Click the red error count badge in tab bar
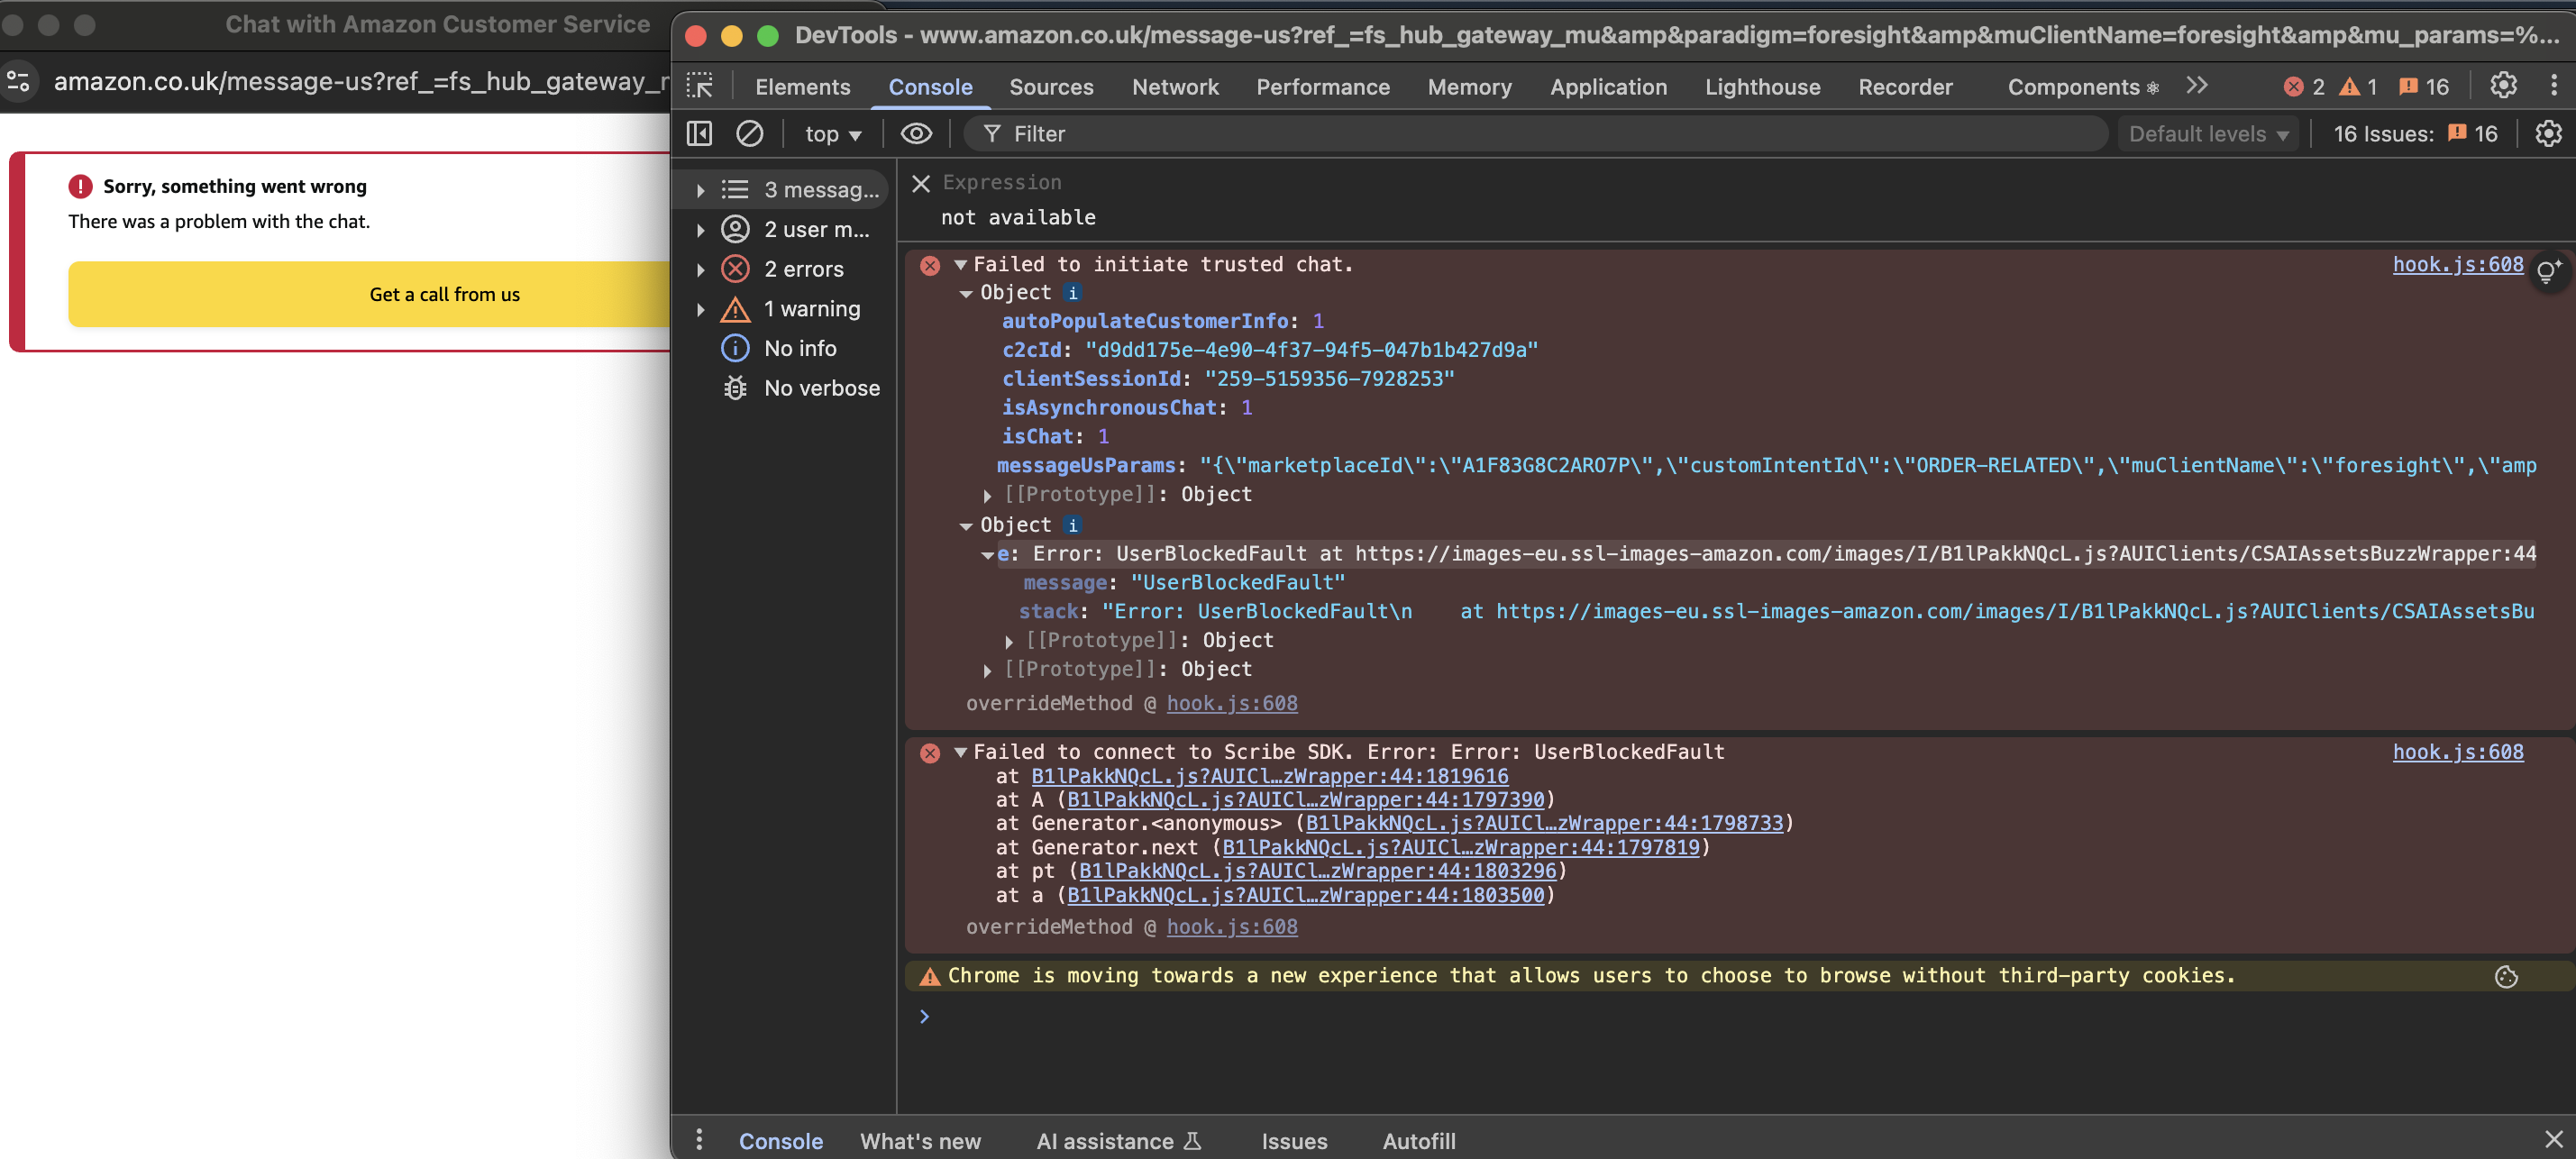The width and height of the screenshot is (2576, 1159). point(2304,87)
